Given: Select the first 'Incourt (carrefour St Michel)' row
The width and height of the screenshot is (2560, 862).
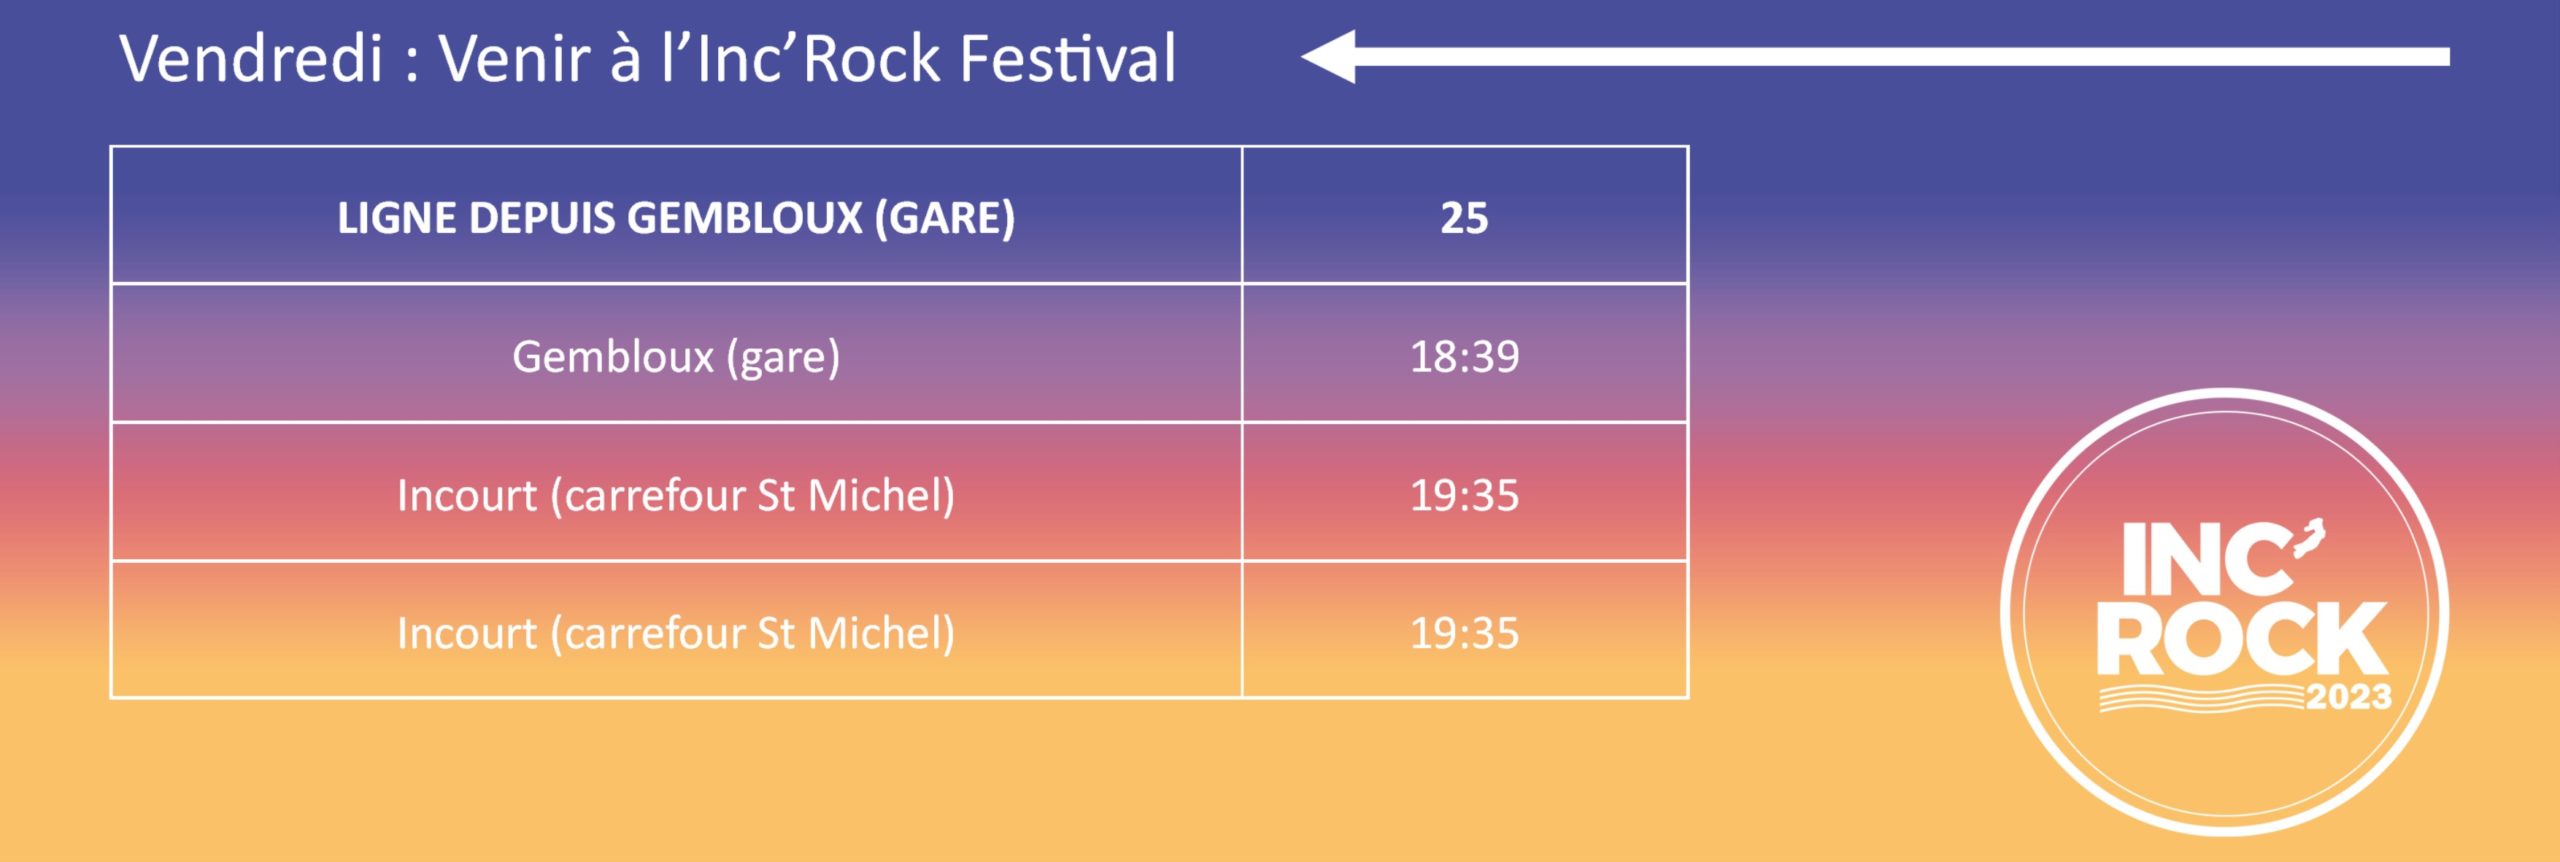Looking at the screenshot, I should click(899, 492).
